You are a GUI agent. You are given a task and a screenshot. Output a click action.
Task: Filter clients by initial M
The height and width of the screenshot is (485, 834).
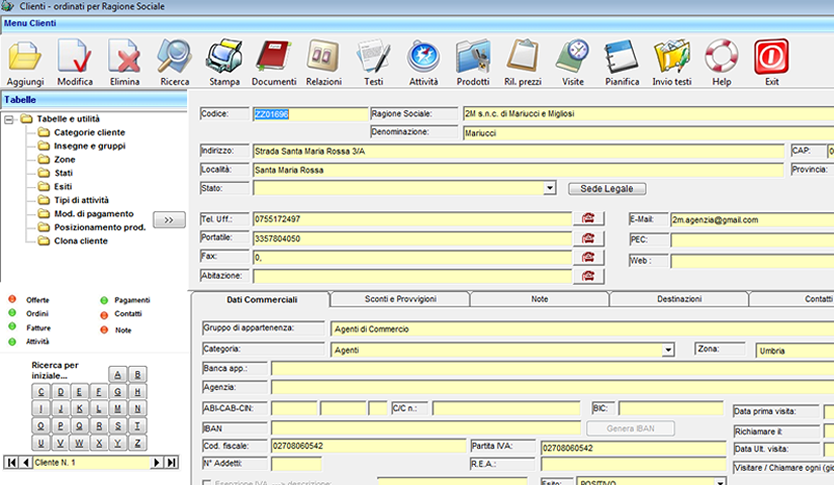point(118,409)
